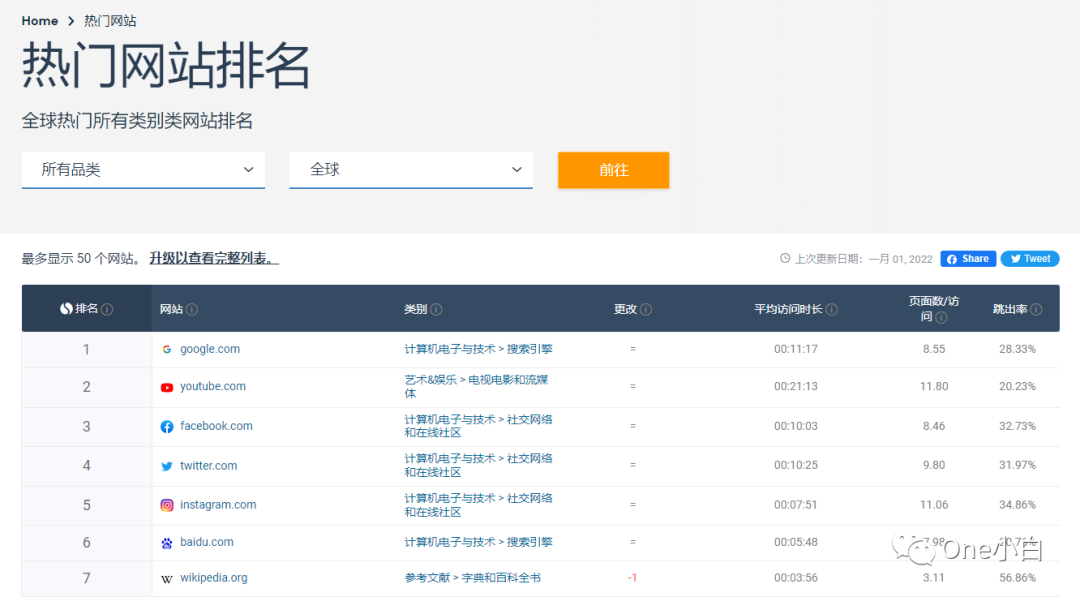The image size is (1080, 597).
Task: Select the 热门网站 breadcrumb item
Action: (x=110, y=20)
